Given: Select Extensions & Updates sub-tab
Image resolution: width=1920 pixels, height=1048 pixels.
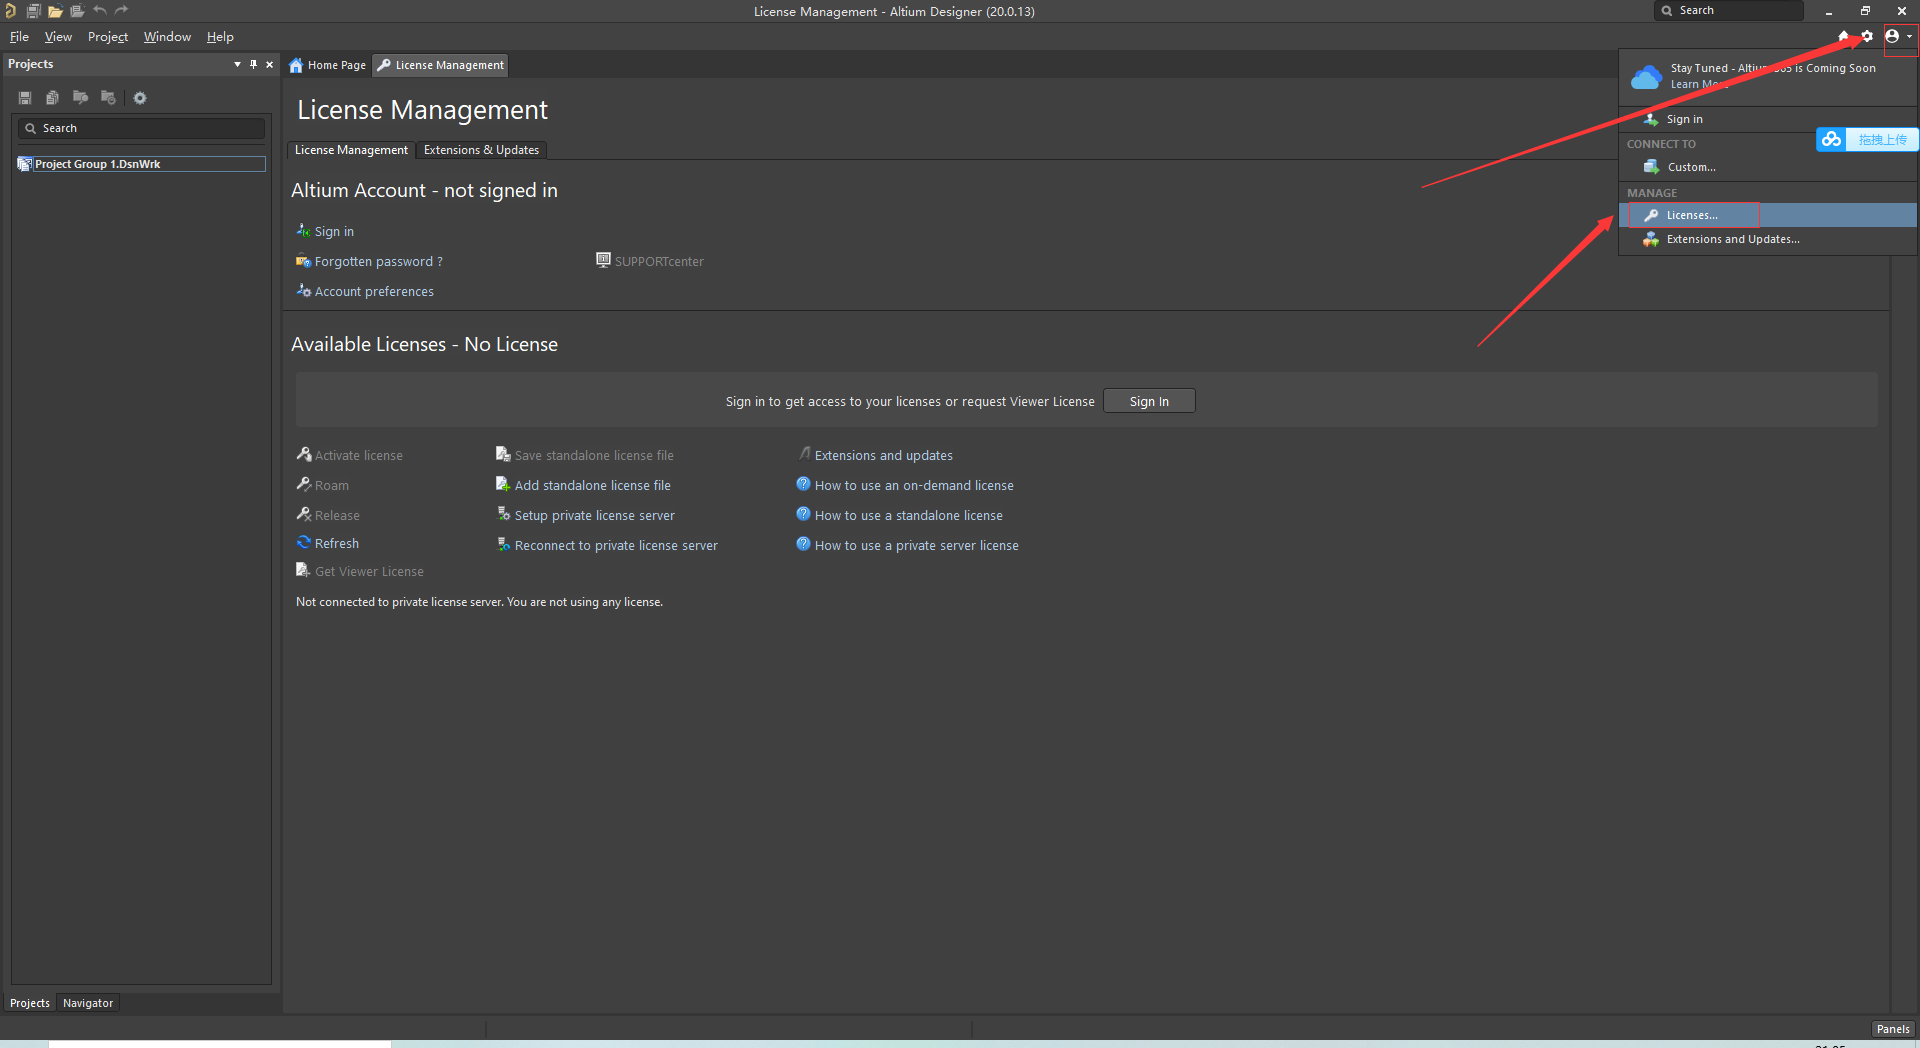Looking at the screenshot, I should coord(481,150).
